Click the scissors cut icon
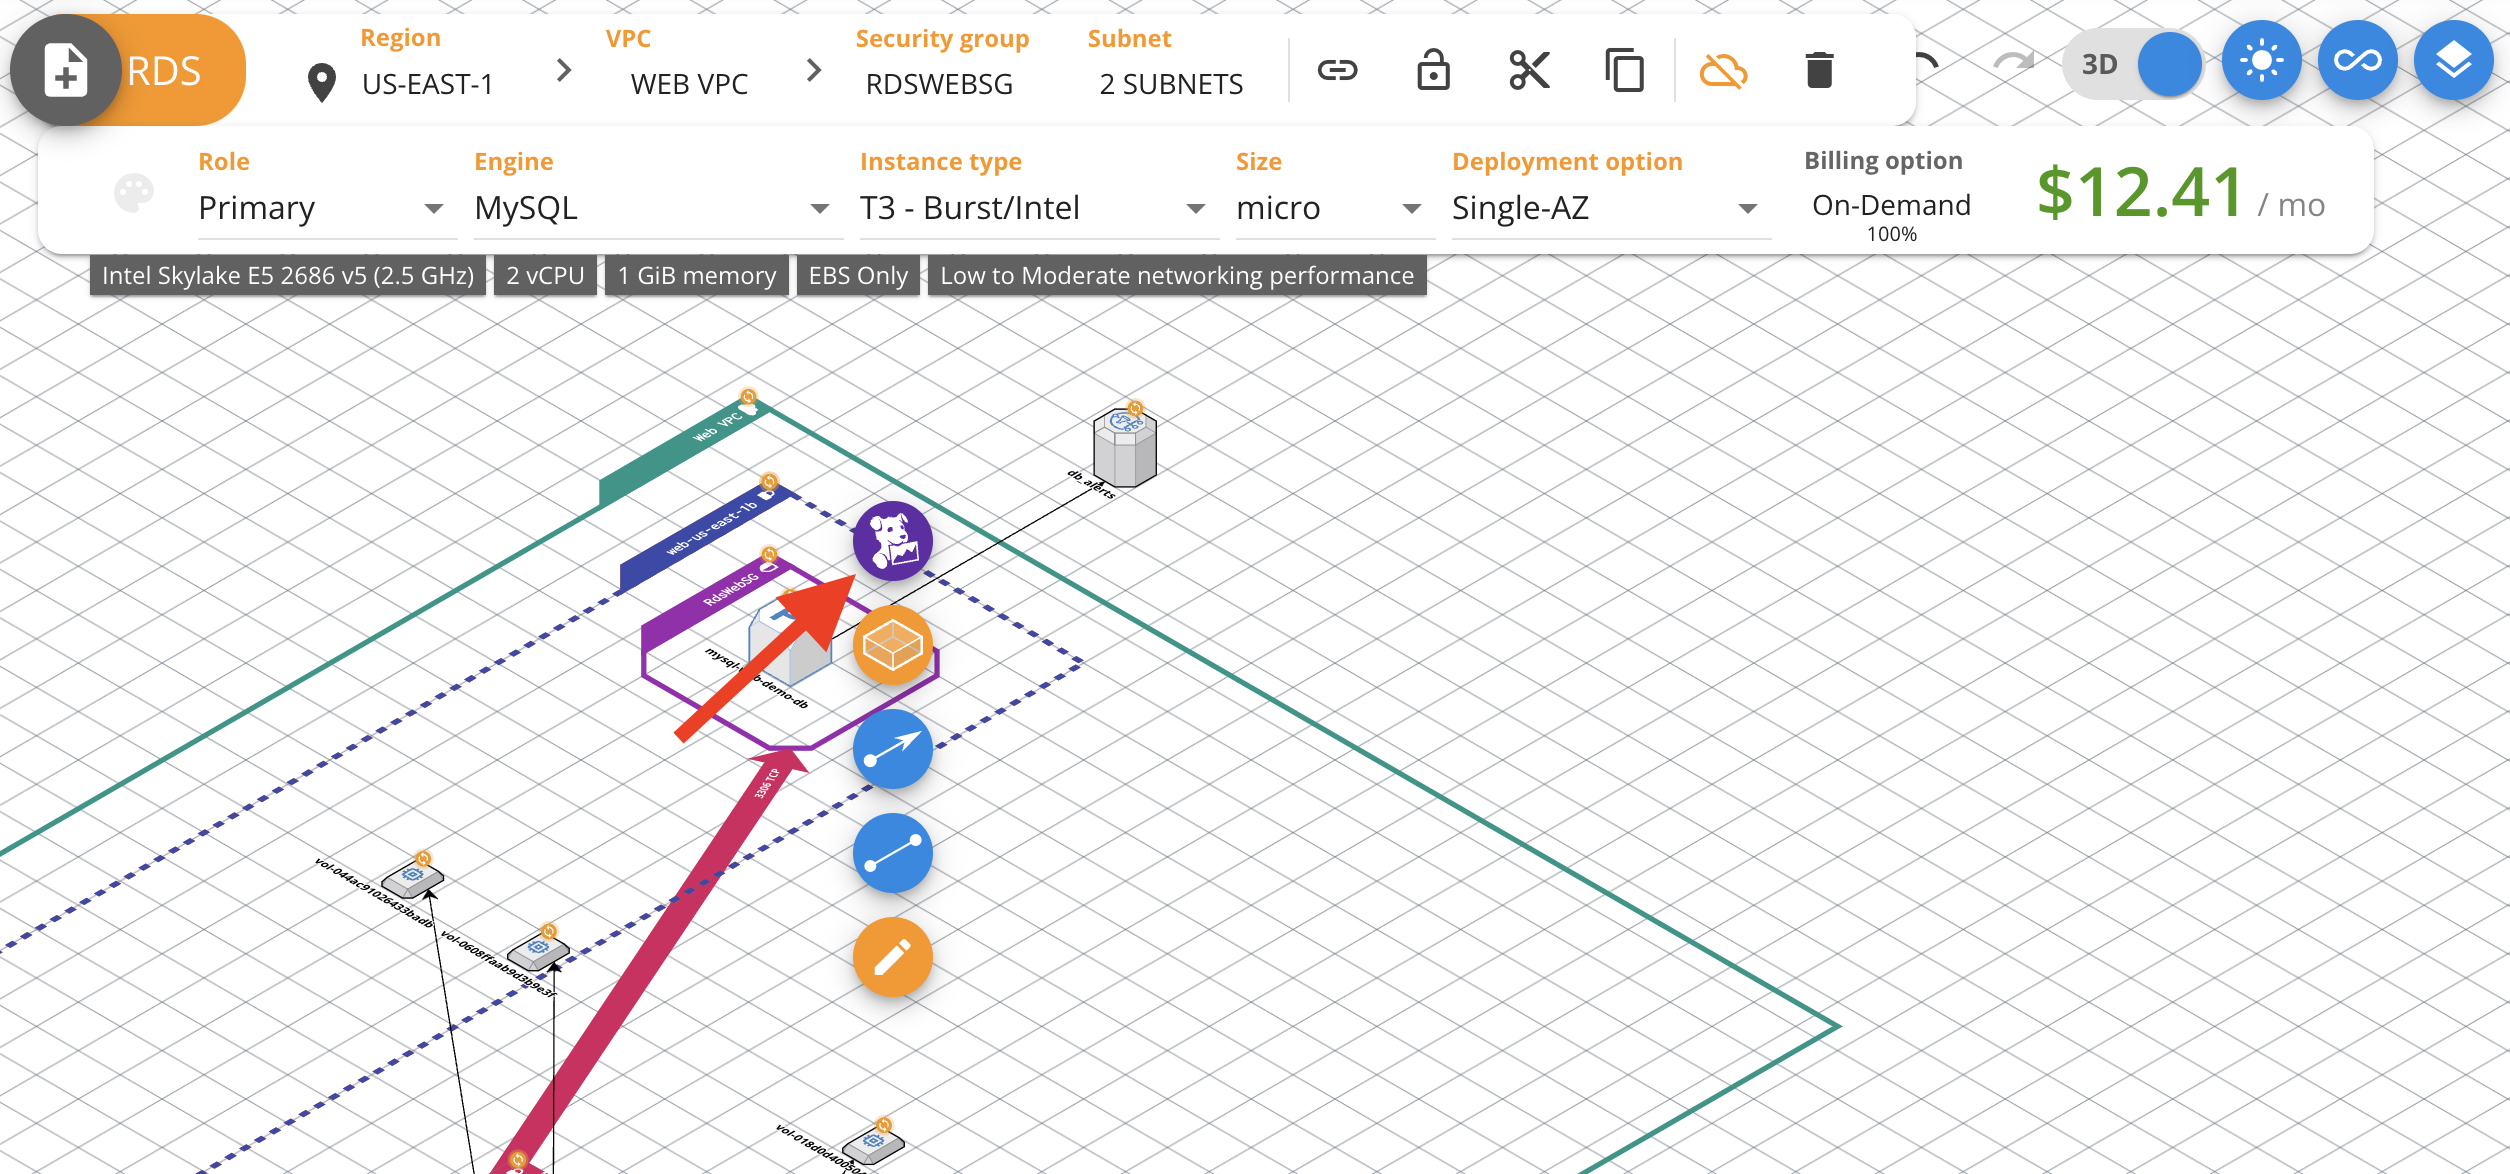Viewport: 2510px width, 1174px height. [x=1529, y=70]
